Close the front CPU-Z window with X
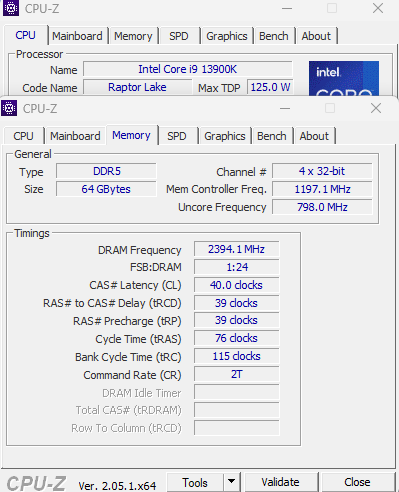The height and width of the screenshot is (492, 399). coord(376,108)
